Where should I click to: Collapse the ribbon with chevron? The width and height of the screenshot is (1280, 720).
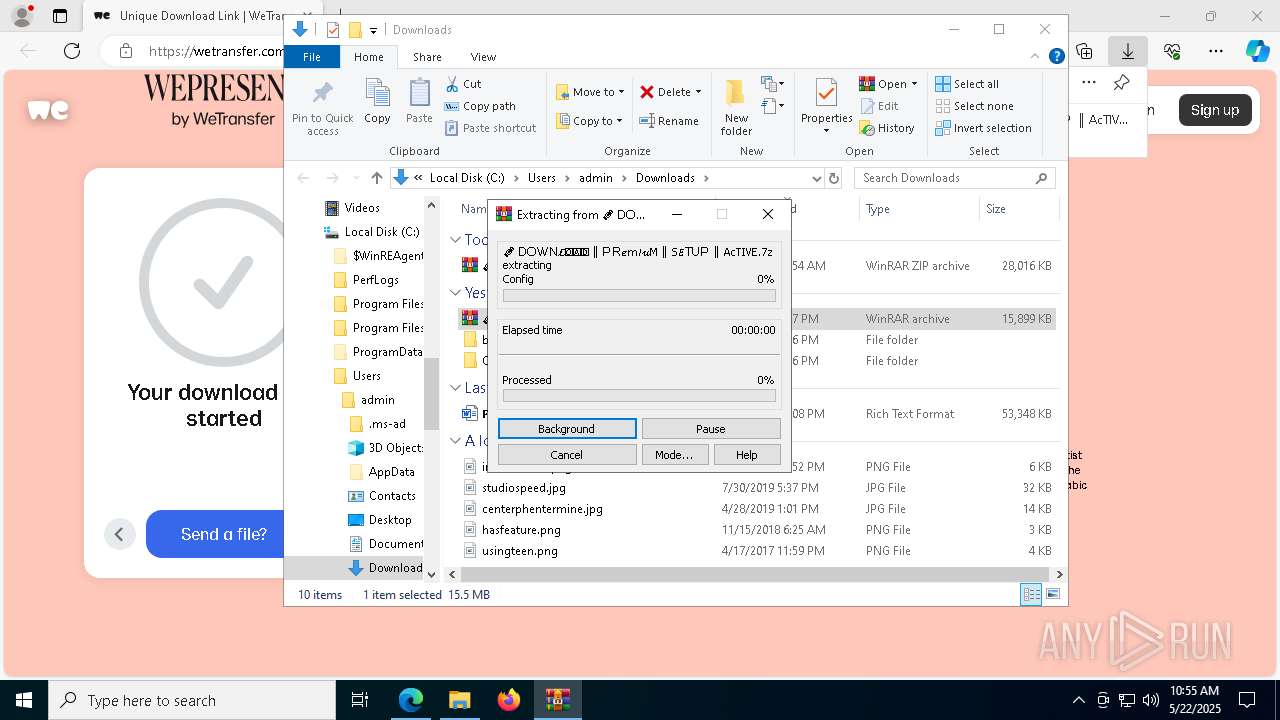tap(1037, 57)
